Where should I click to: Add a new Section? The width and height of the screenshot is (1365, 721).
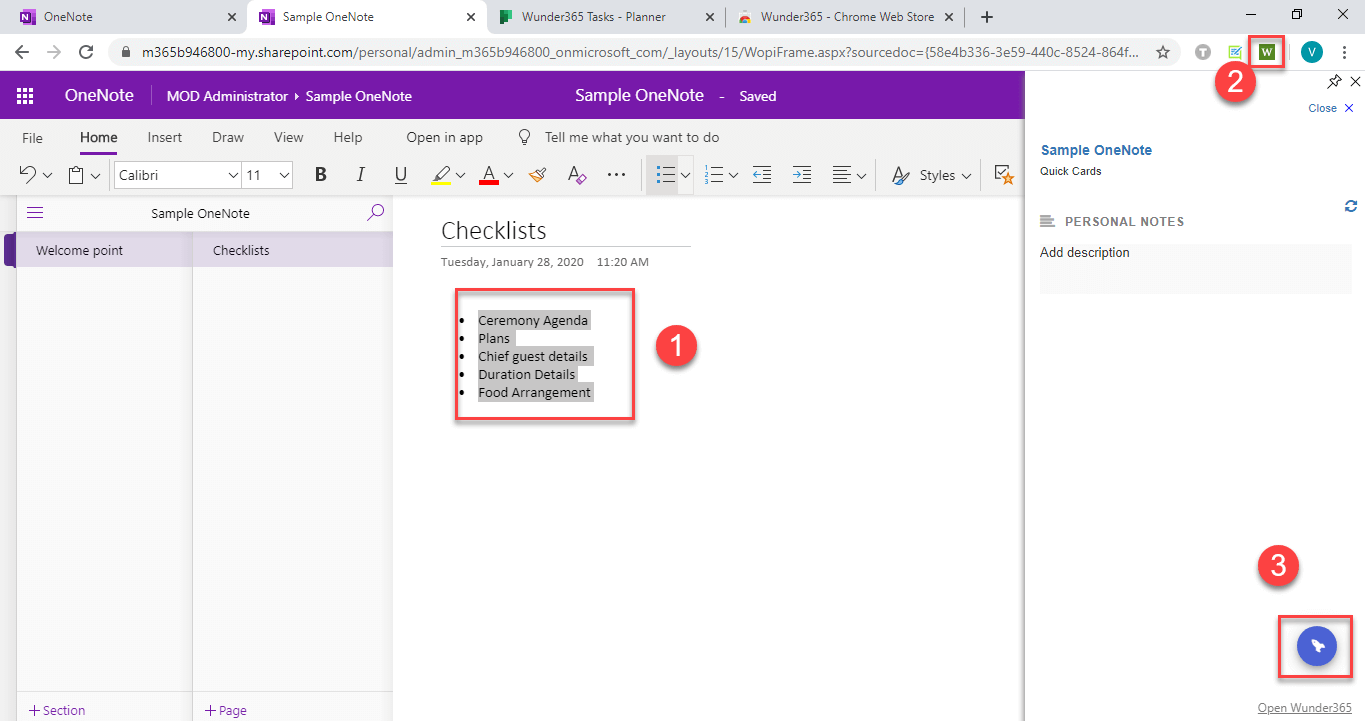pyautogui.click(x=57, y=710)
